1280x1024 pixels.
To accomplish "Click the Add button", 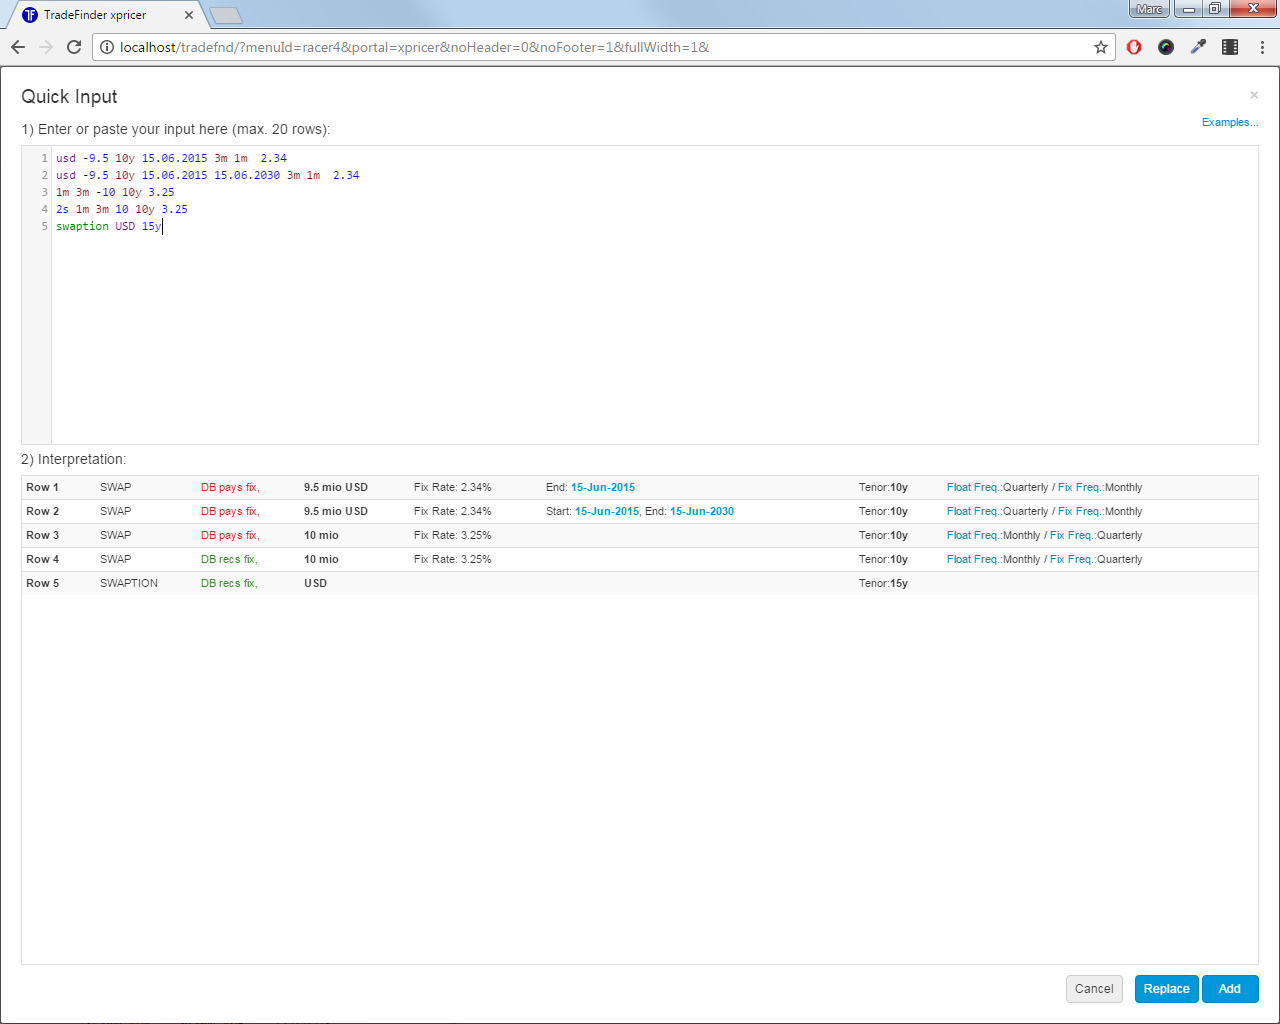I will 1229,989.
